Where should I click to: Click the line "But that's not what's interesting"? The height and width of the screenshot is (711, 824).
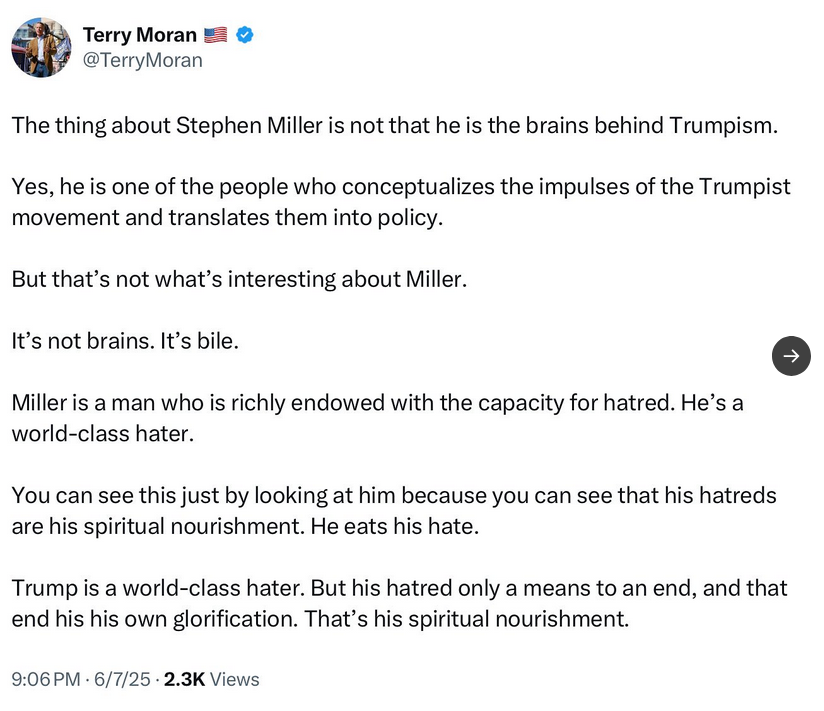239,278
